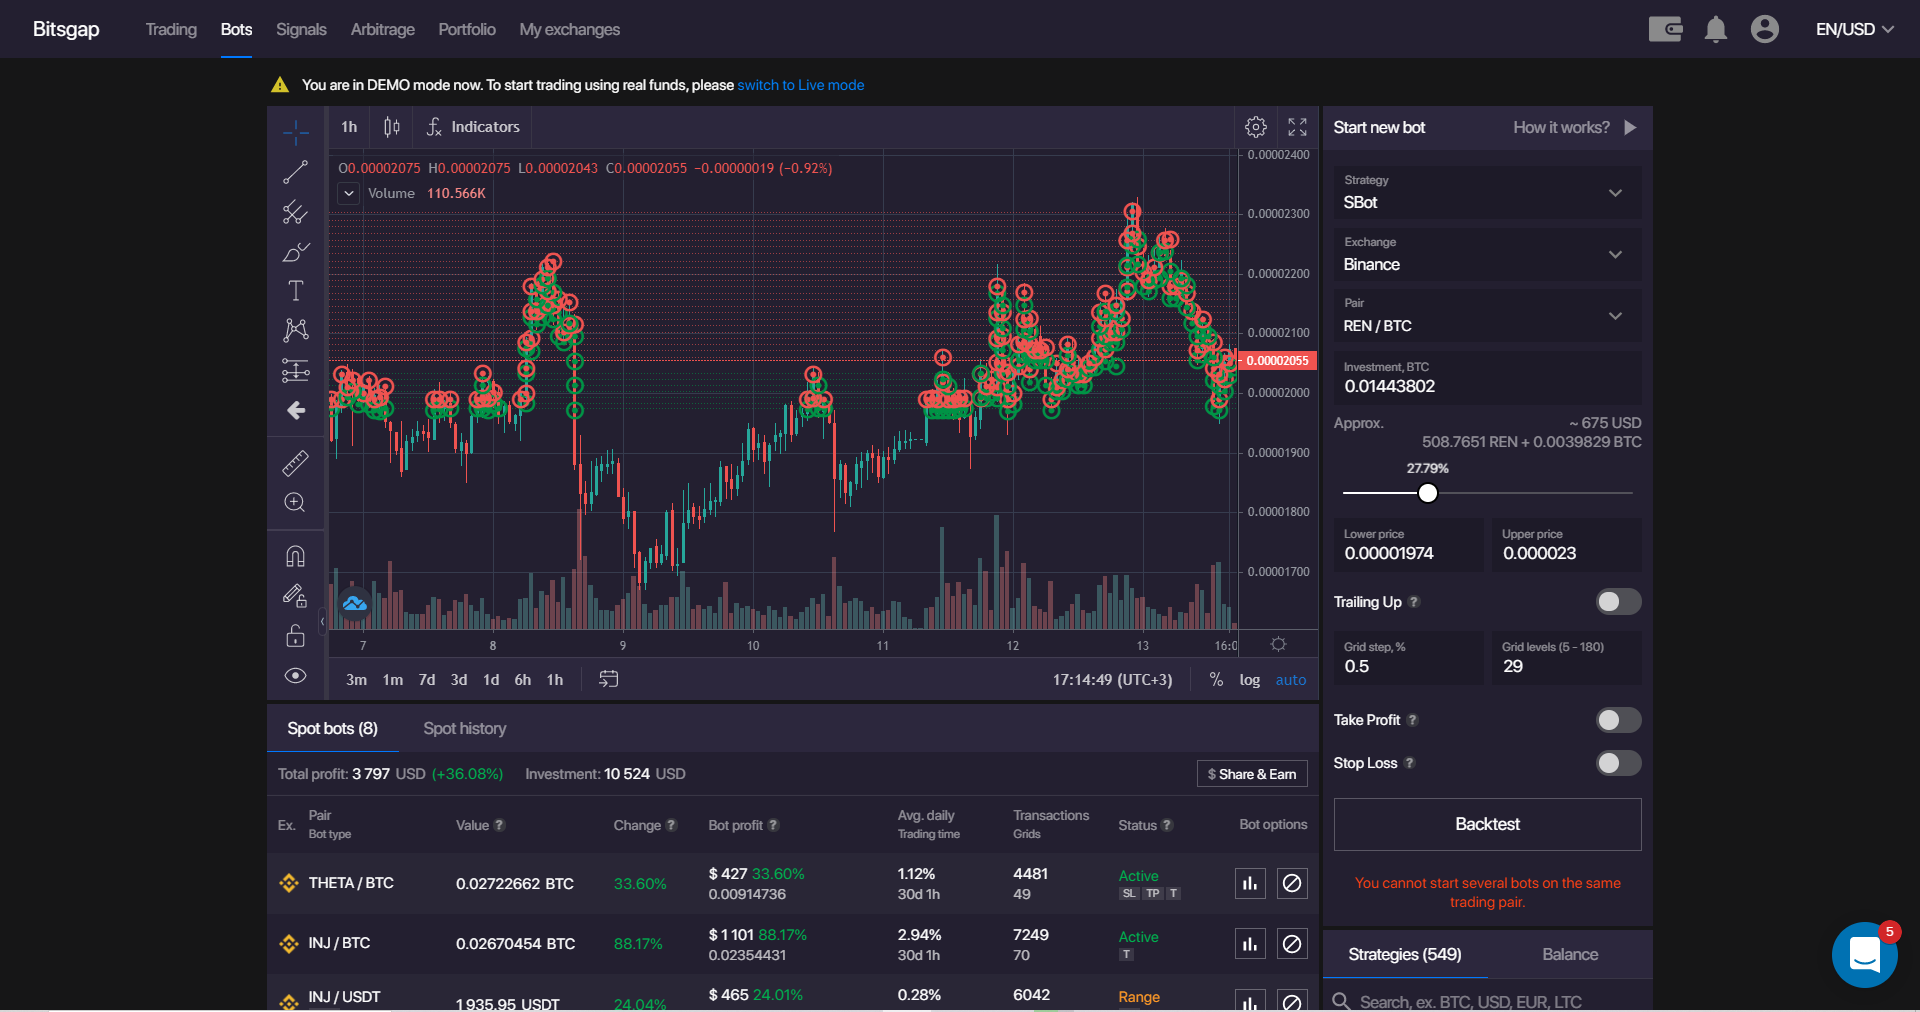Click the switch to Live mode link
The image size is (1920, 1012).
801,85
